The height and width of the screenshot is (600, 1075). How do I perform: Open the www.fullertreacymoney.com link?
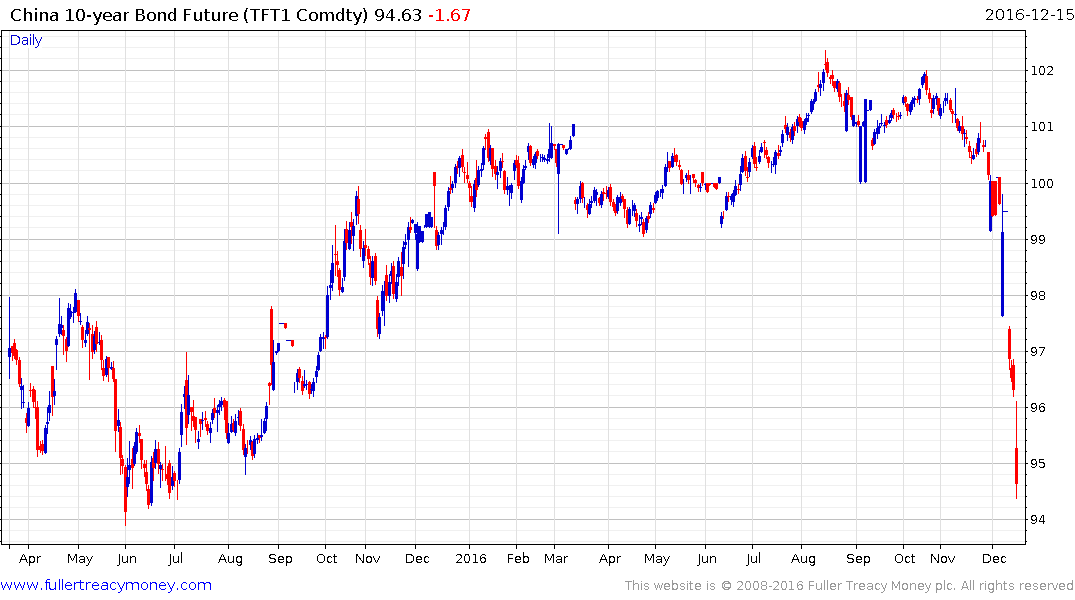106,585
